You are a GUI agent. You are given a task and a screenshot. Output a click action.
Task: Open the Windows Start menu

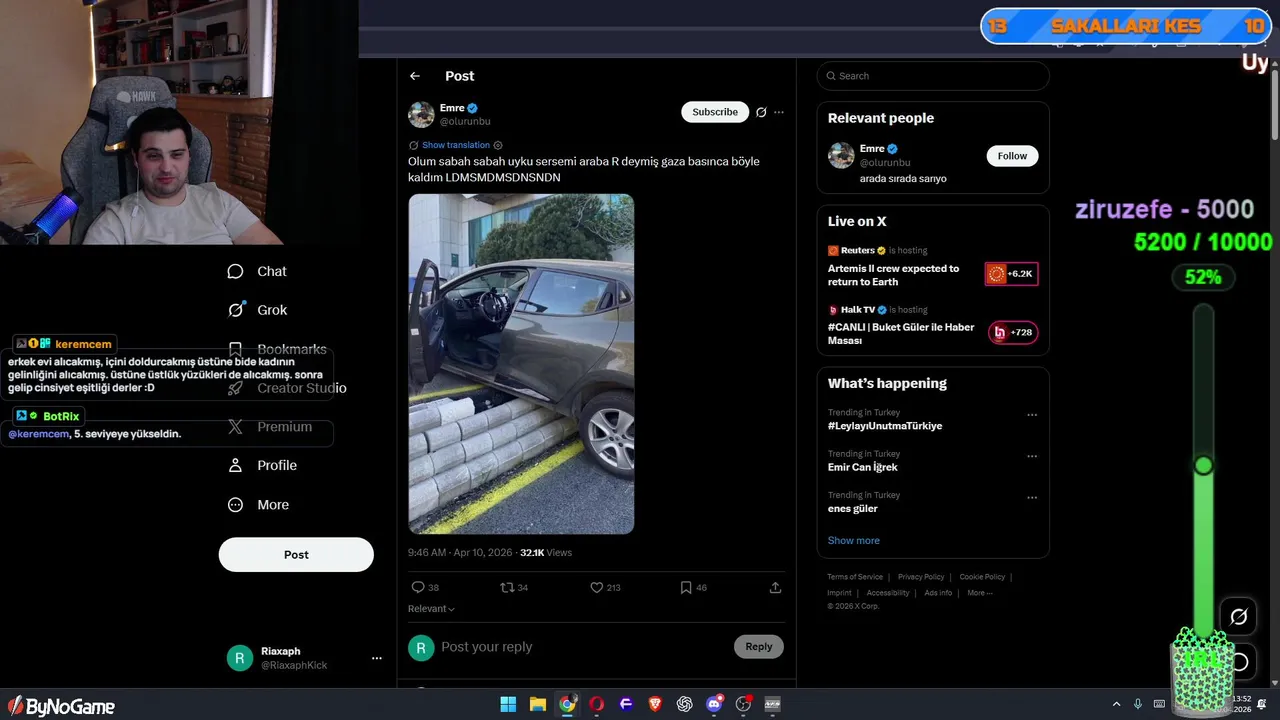tap(508, 704)
